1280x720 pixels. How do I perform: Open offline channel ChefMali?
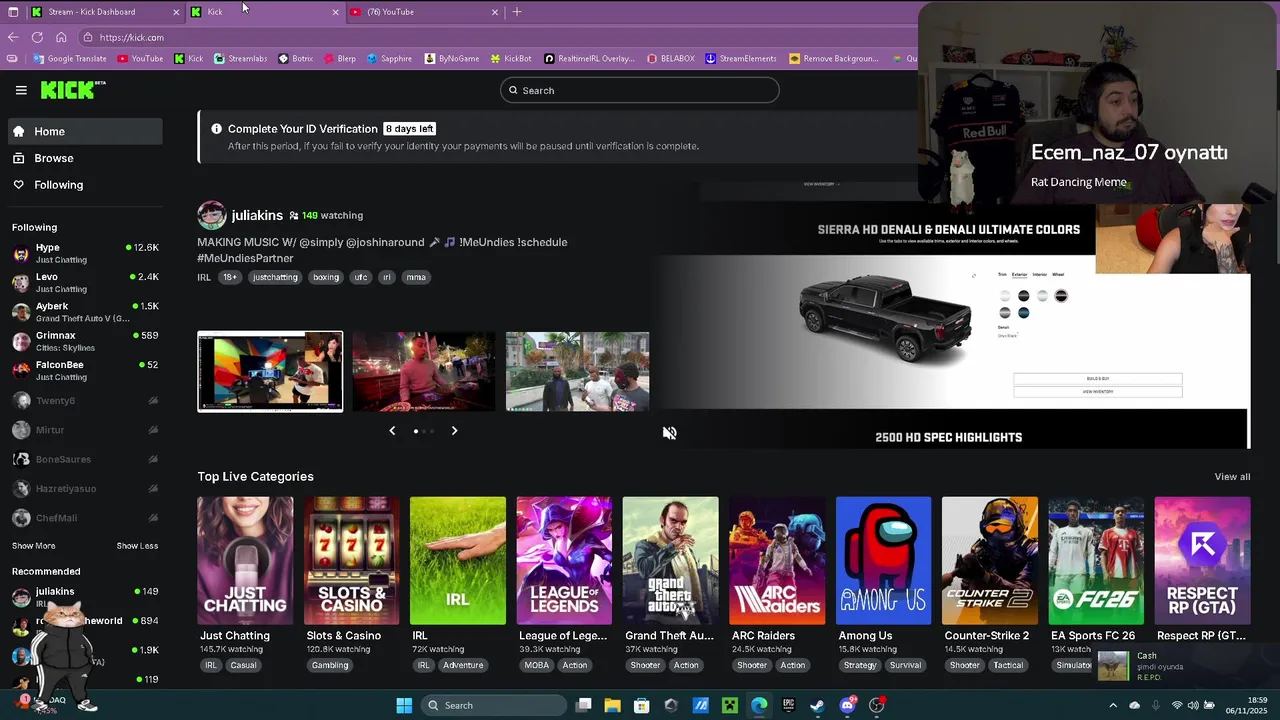[x=85, y=518]
